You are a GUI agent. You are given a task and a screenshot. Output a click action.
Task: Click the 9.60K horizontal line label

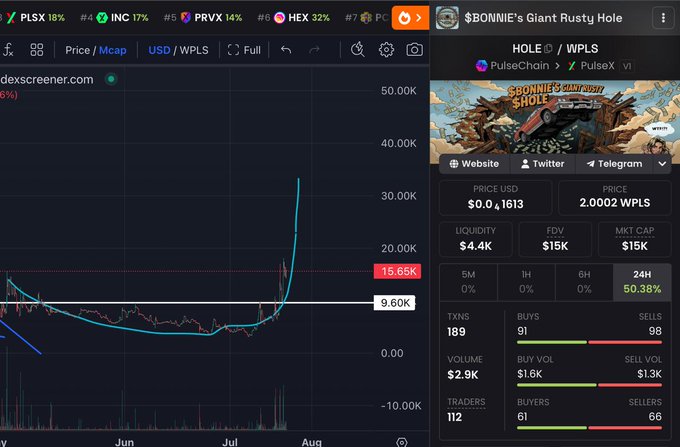point(394,303)
